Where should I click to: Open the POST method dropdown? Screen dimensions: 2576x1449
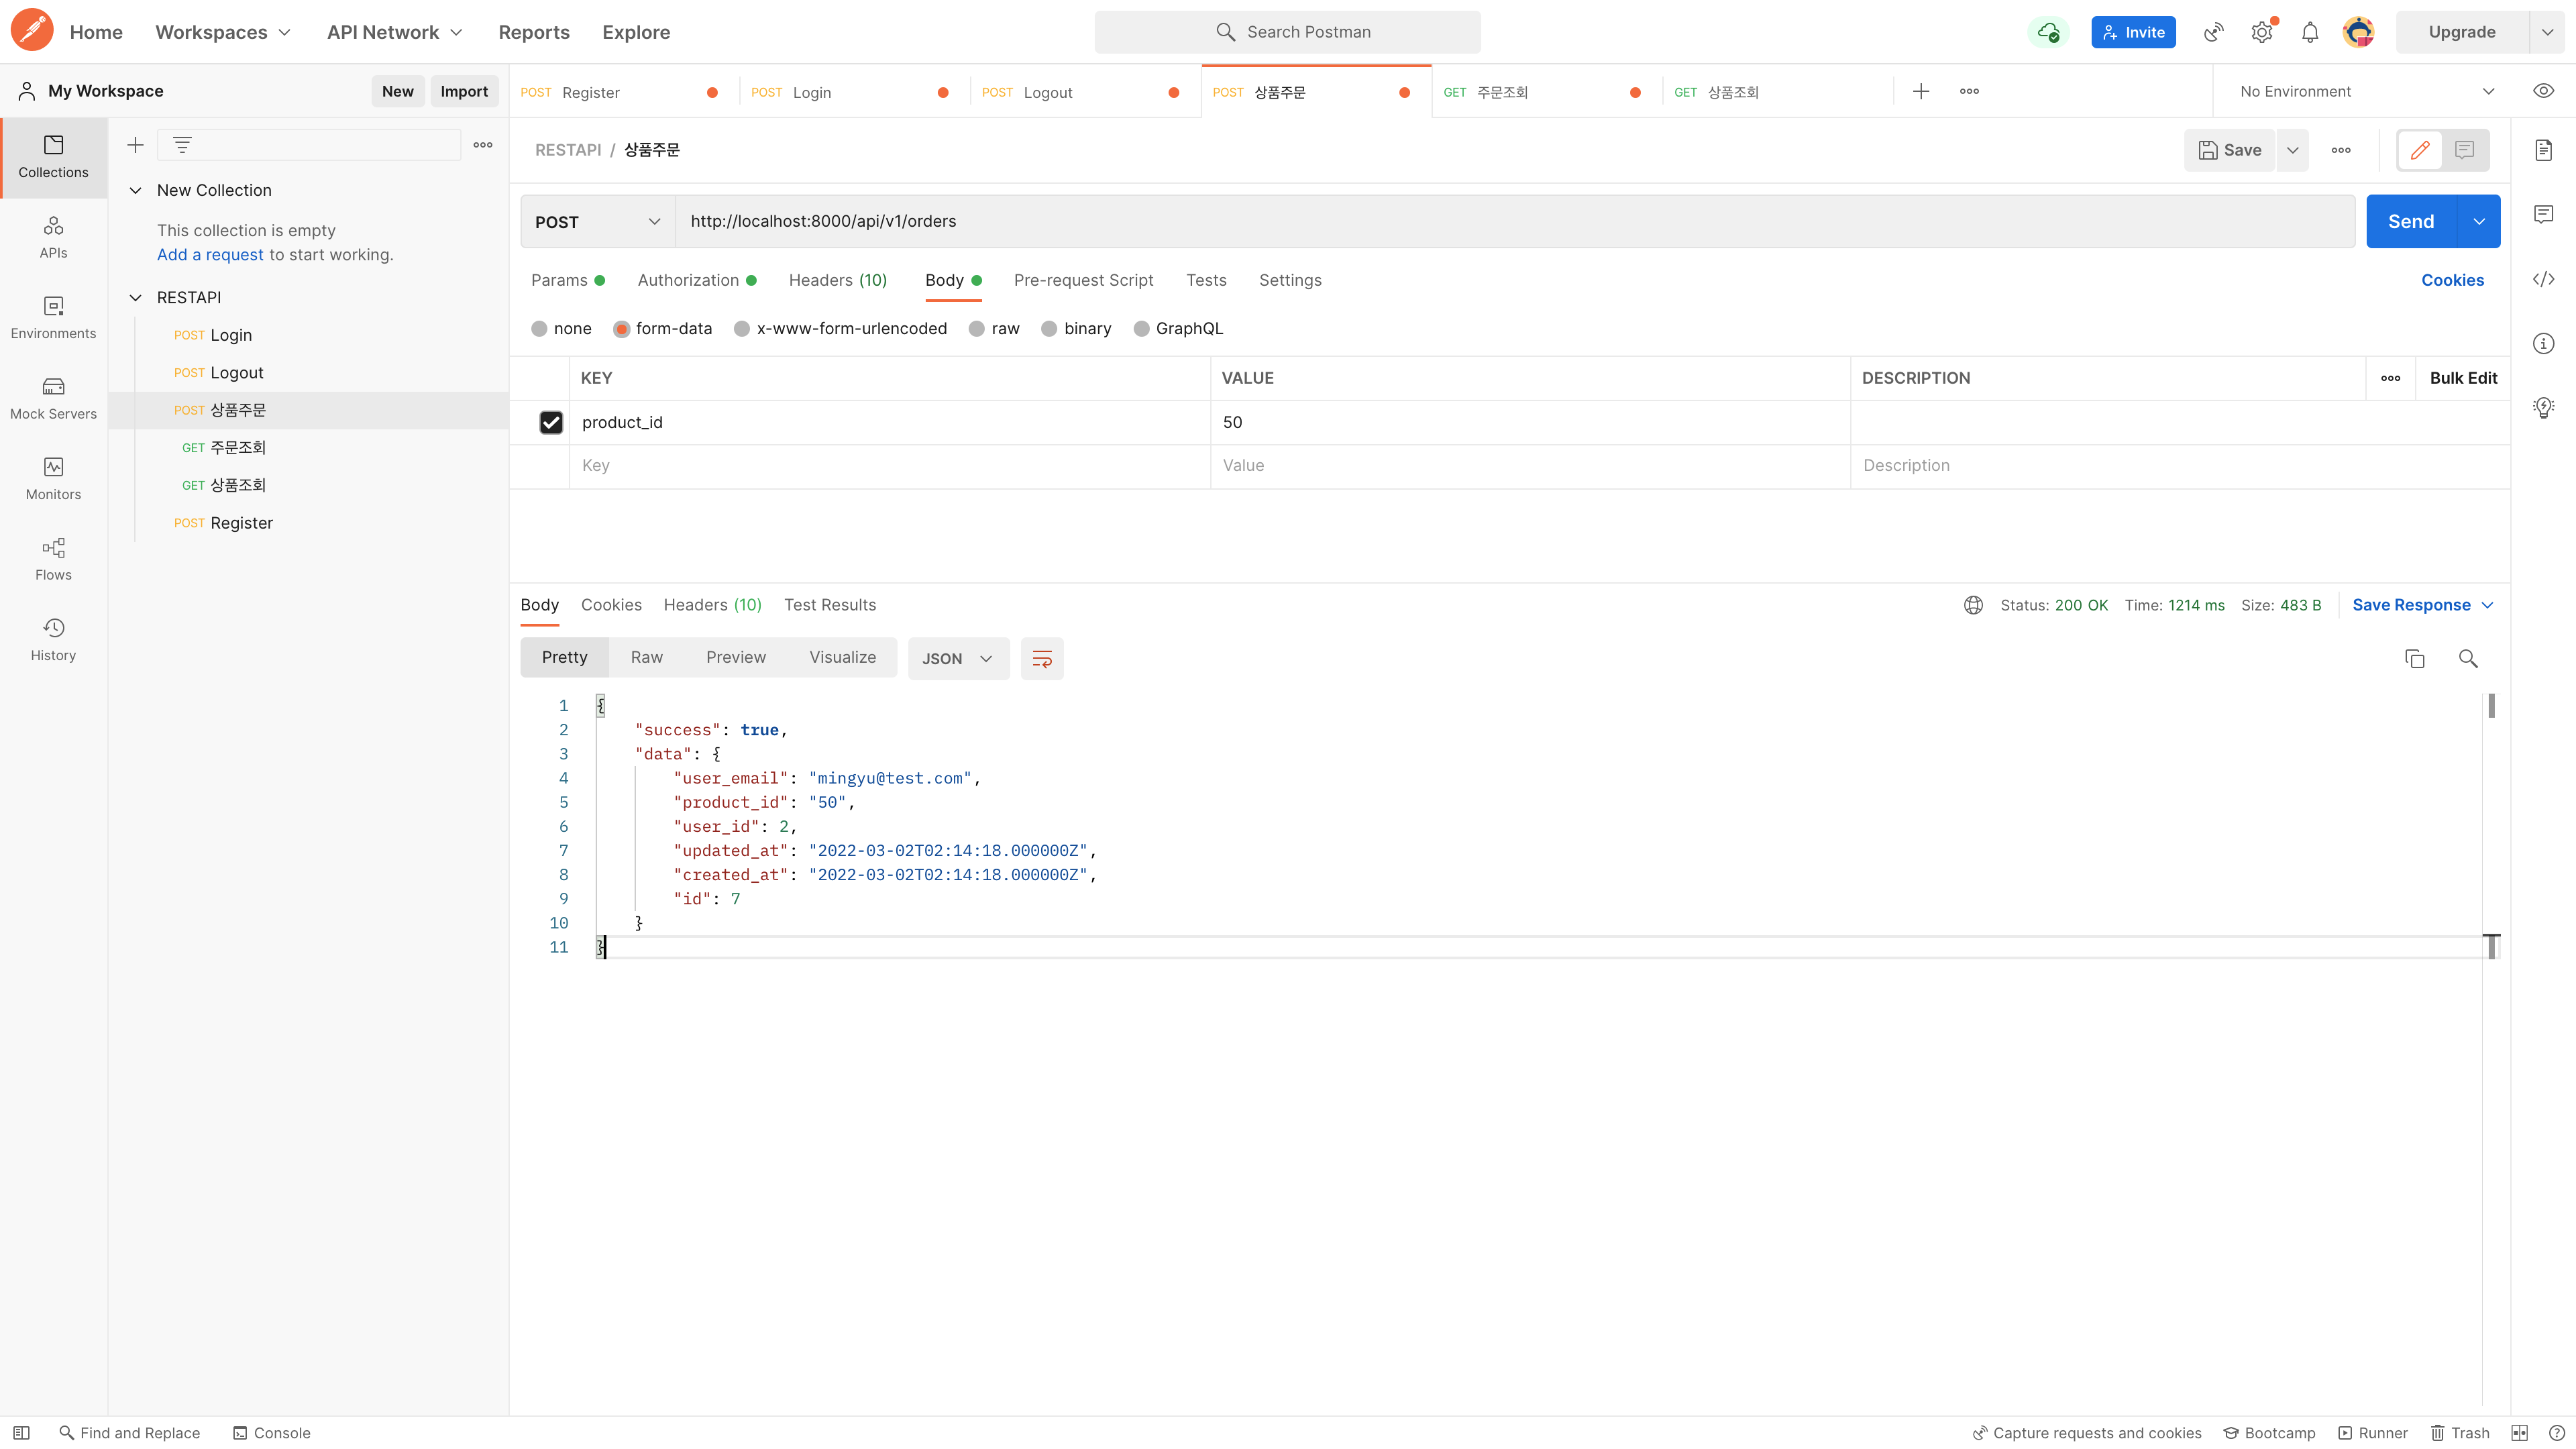597,222
